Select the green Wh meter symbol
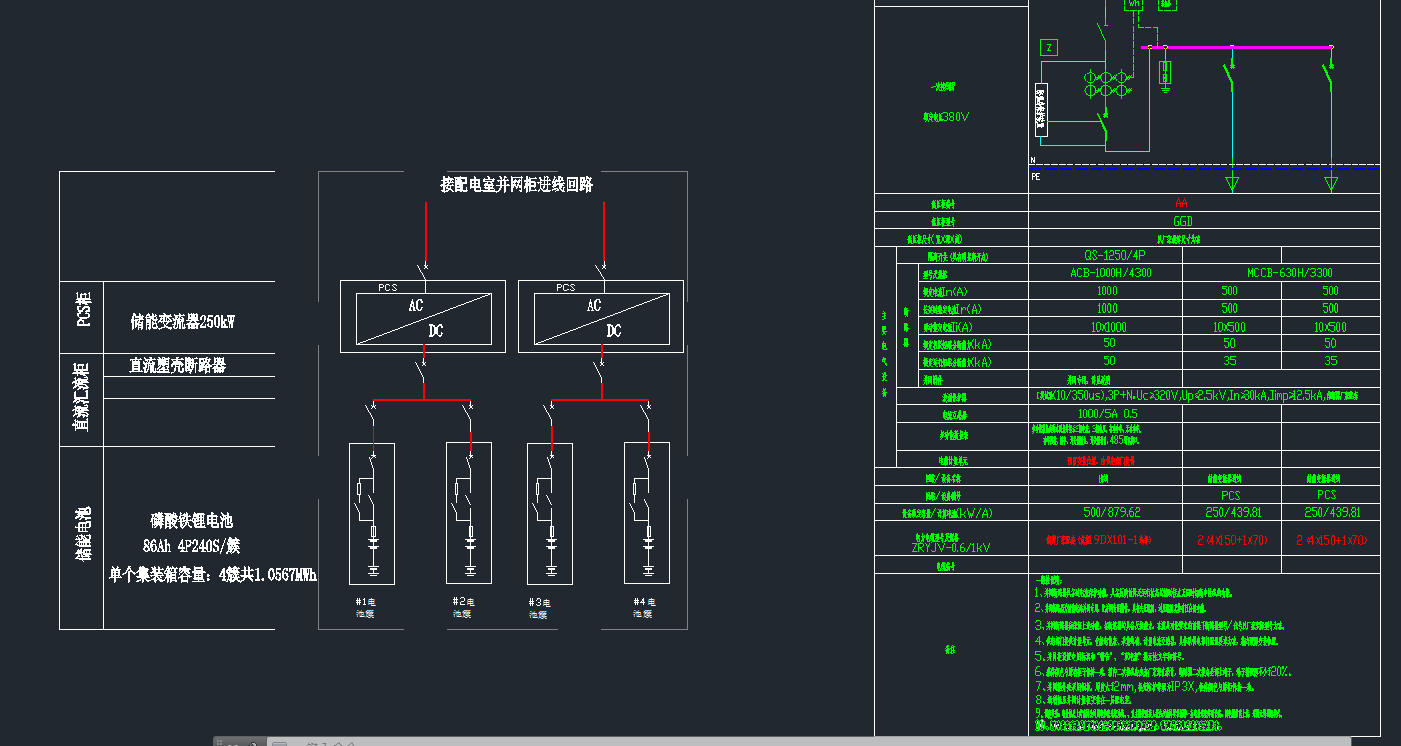 [x=1134, y=4]
